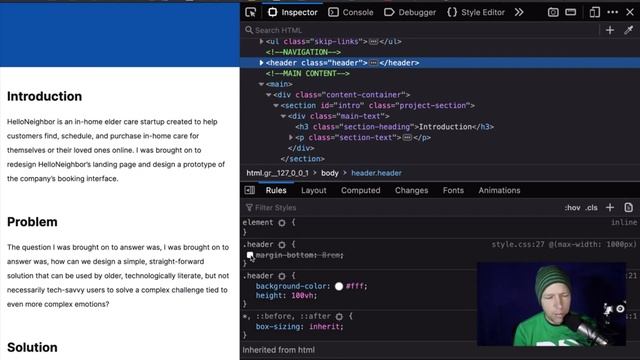Focus the Search HTML field
The height and width of the screenshot is (360, 640).
[420, 30]
